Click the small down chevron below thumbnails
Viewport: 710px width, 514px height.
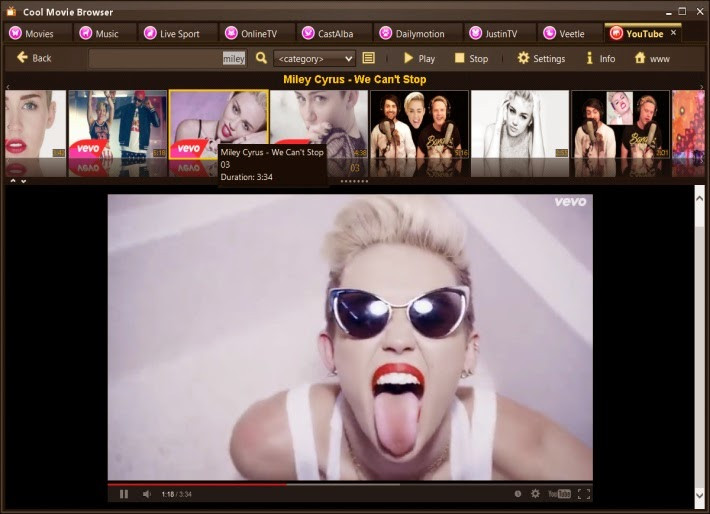pyautogui.click(x=24, y=181)
